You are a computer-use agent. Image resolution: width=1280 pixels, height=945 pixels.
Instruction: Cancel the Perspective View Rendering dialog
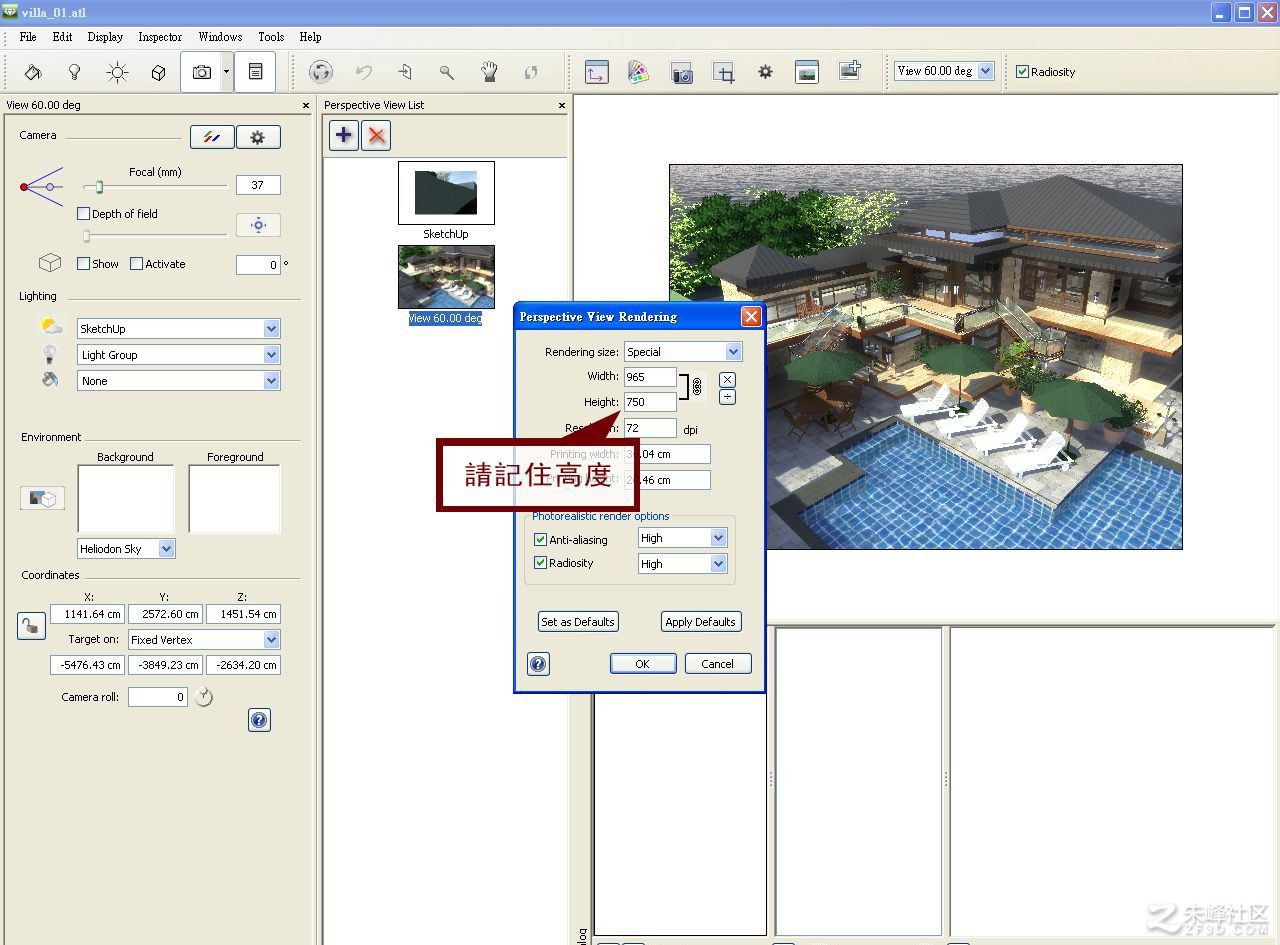click(717, 664)
